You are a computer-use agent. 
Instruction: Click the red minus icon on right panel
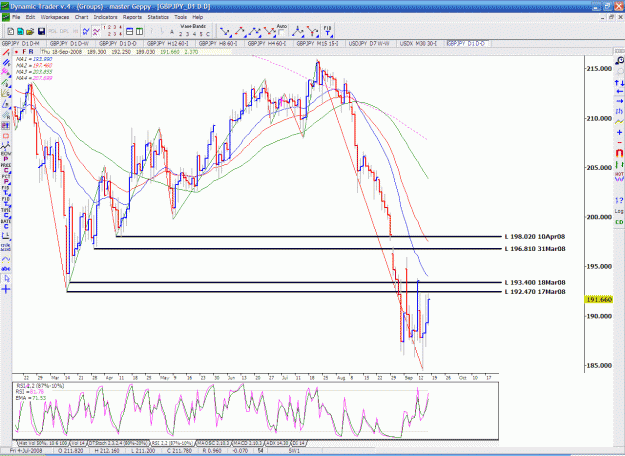[619, 142]
